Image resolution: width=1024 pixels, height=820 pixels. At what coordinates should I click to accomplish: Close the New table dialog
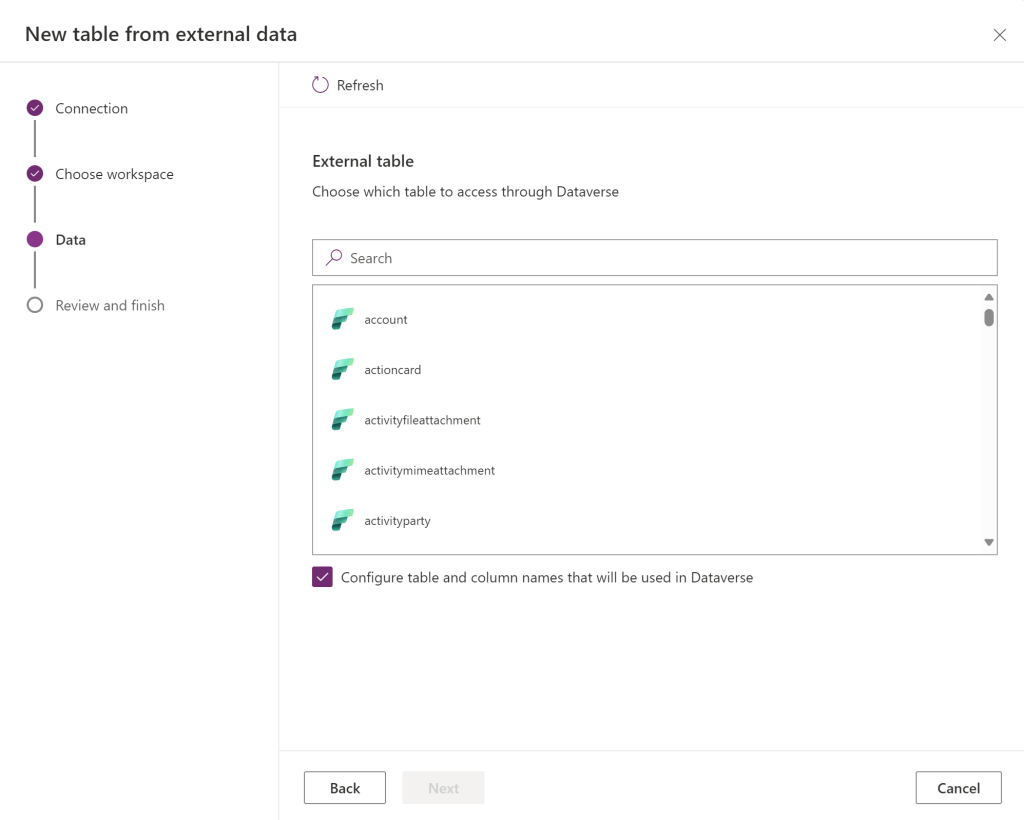(999, 35)
